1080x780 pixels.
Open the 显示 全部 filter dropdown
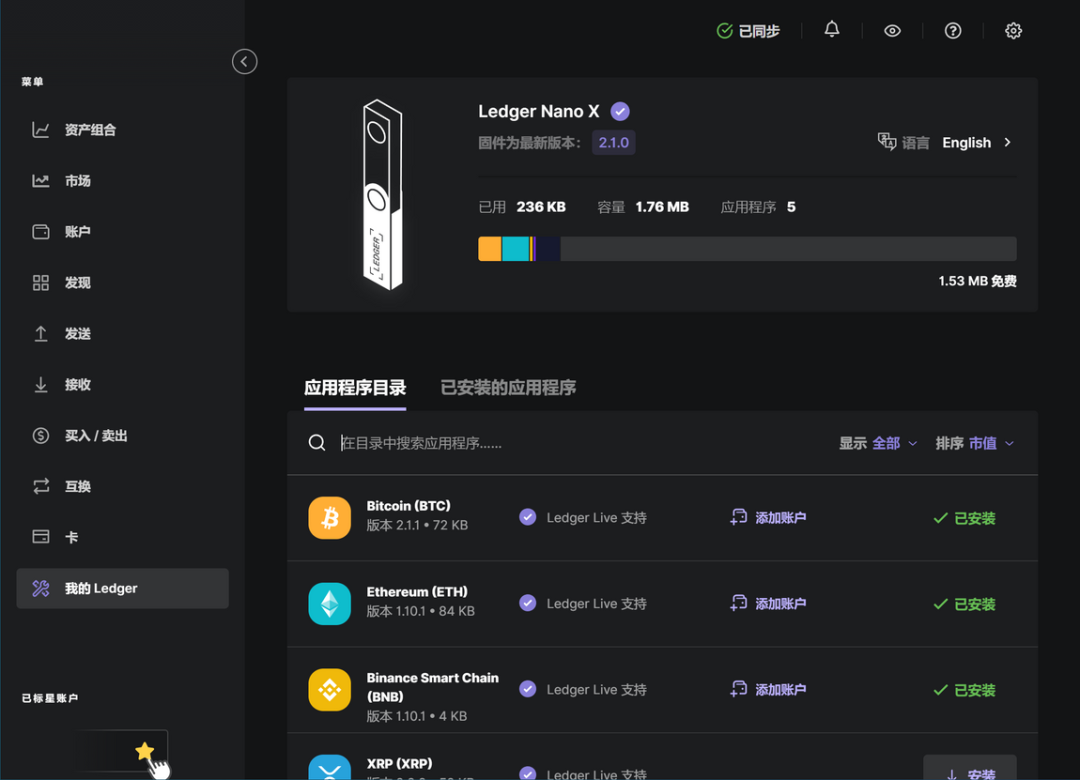pos(878,442)
